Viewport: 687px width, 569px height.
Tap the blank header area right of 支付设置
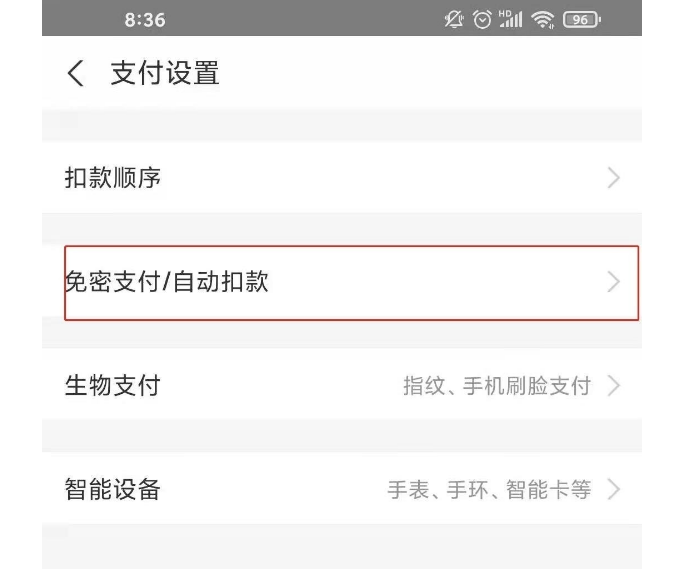pos(430,73)
